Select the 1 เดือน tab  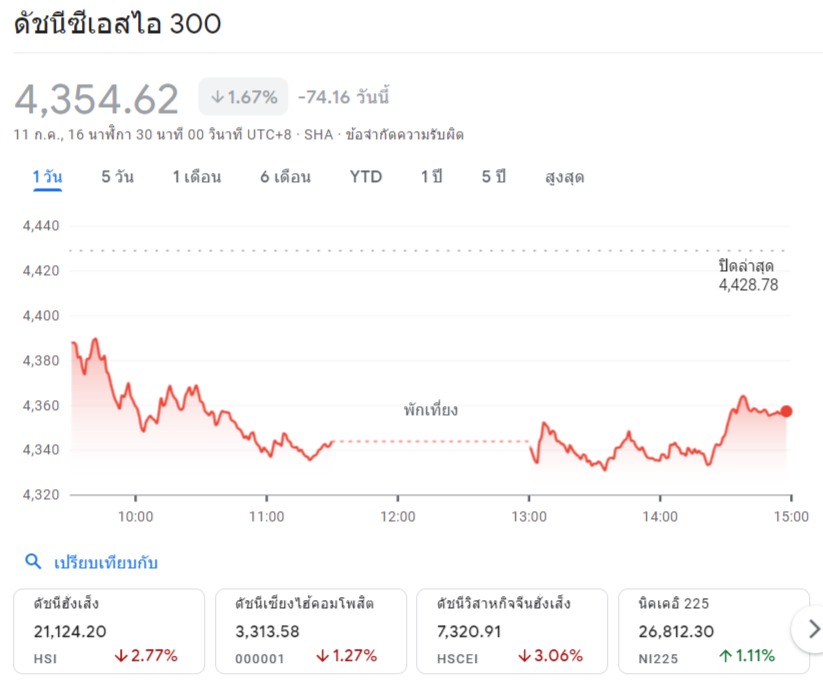coord(196,177)
